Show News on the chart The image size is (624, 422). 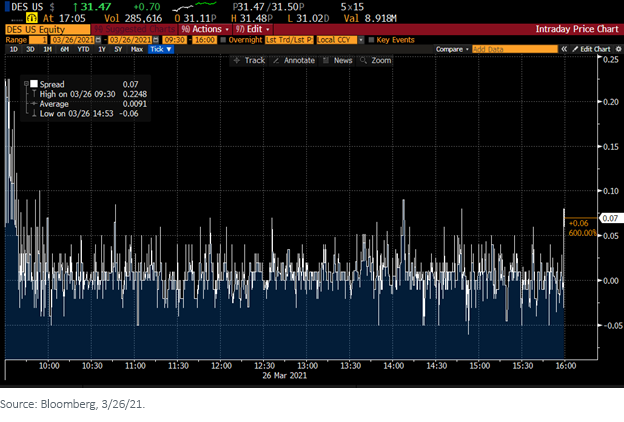pyautogui.click(x=338, y=61)
